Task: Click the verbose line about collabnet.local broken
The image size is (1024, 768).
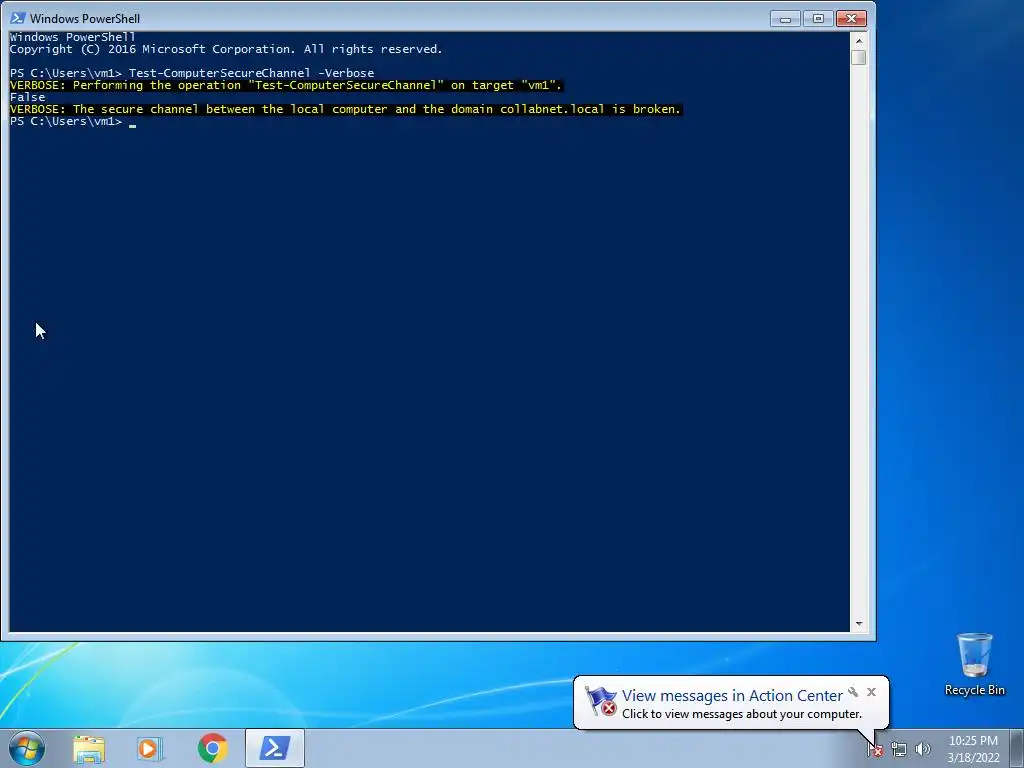Action: coord(345,109)
